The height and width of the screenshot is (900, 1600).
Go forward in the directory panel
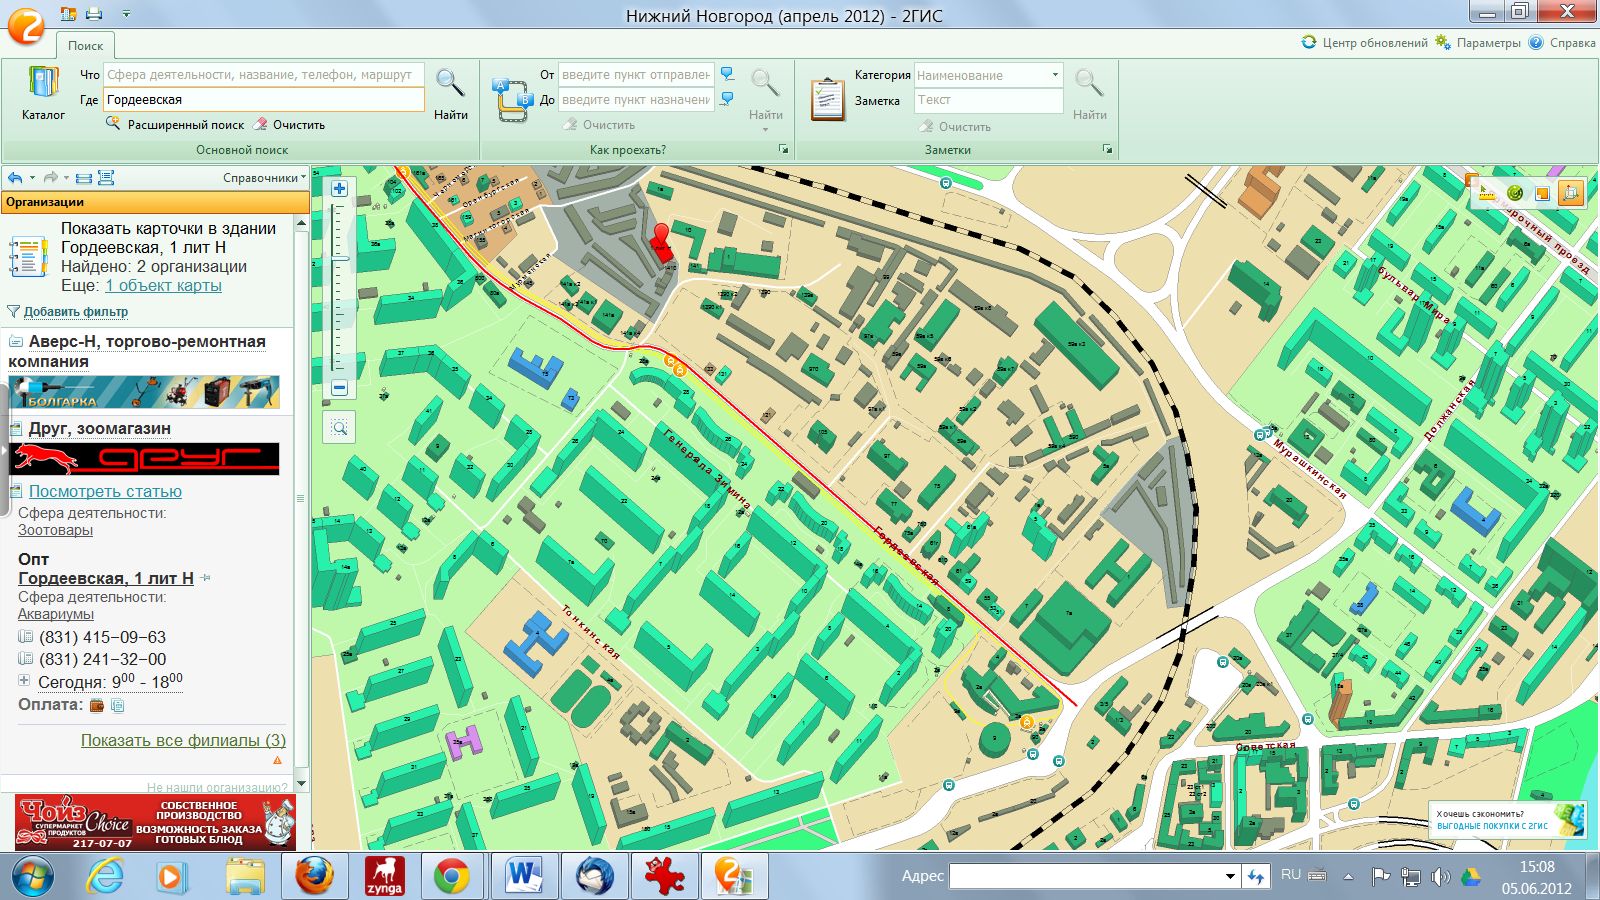pyautogui.click(x=50, y=178)
